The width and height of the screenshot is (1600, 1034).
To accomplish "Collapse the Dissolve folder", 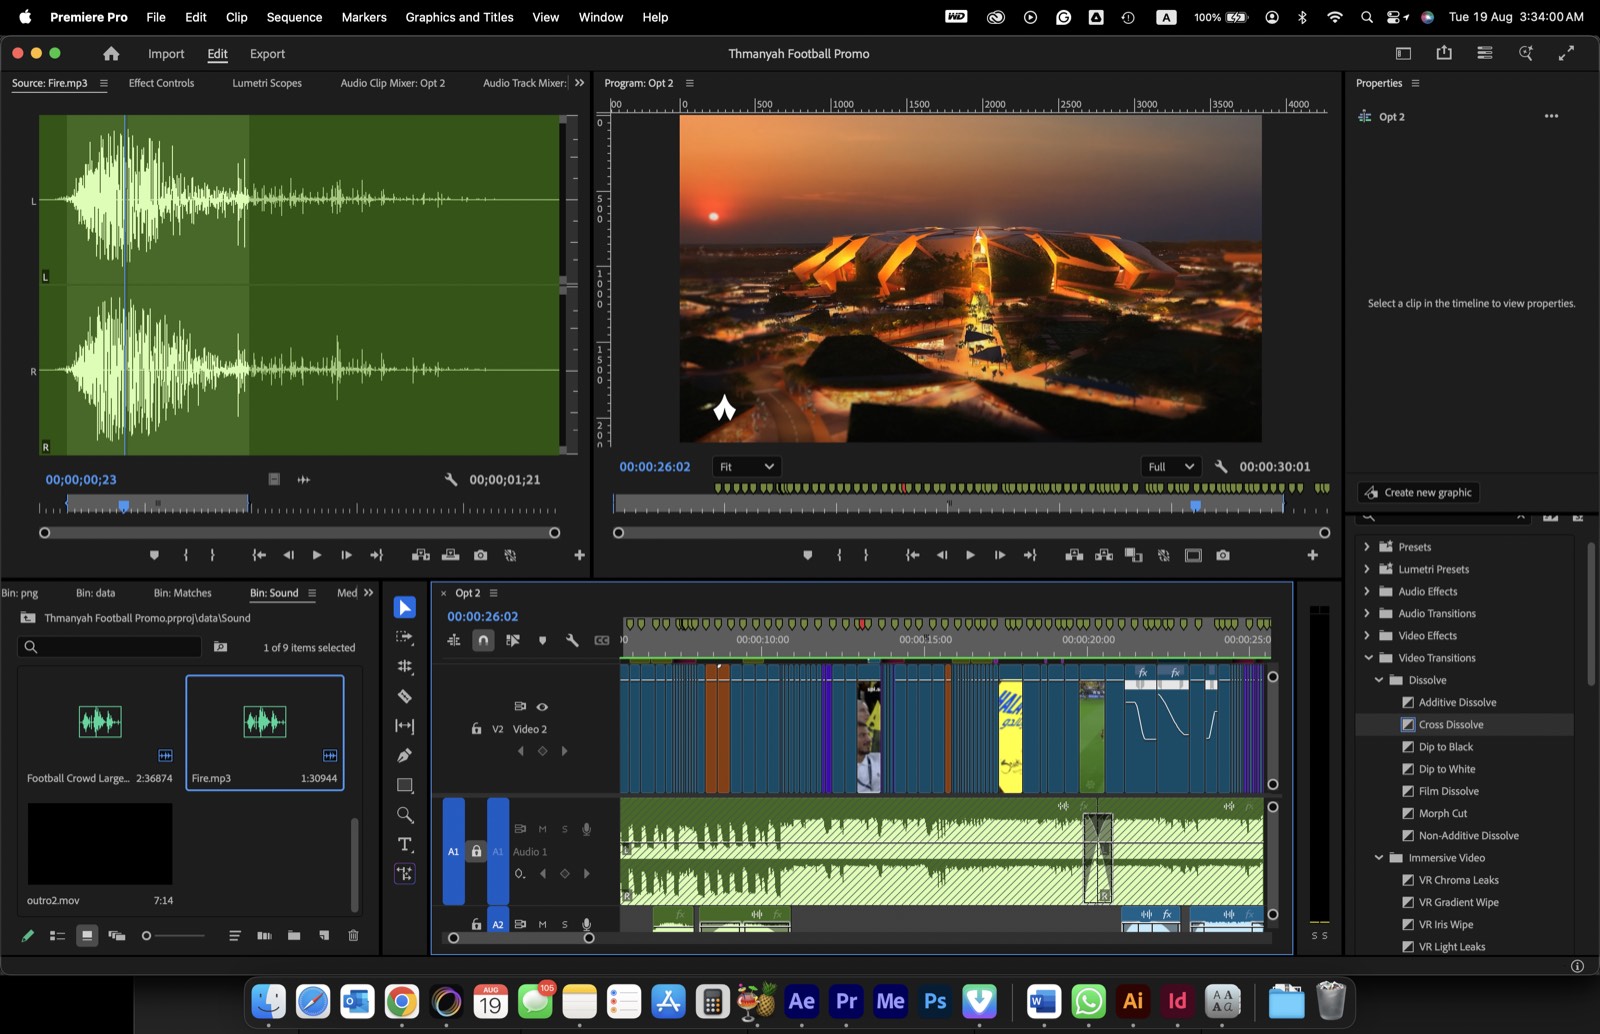I will coord(1378,680).
